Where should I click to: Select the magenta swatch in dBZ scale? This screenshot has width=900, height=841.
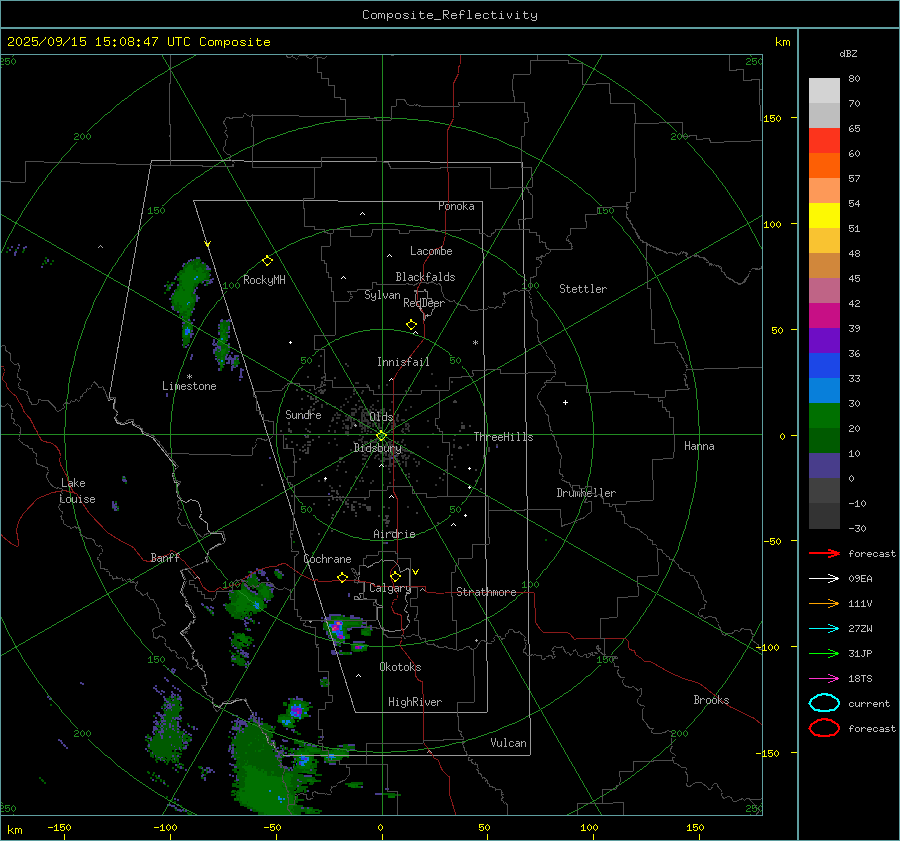(824, 315)
